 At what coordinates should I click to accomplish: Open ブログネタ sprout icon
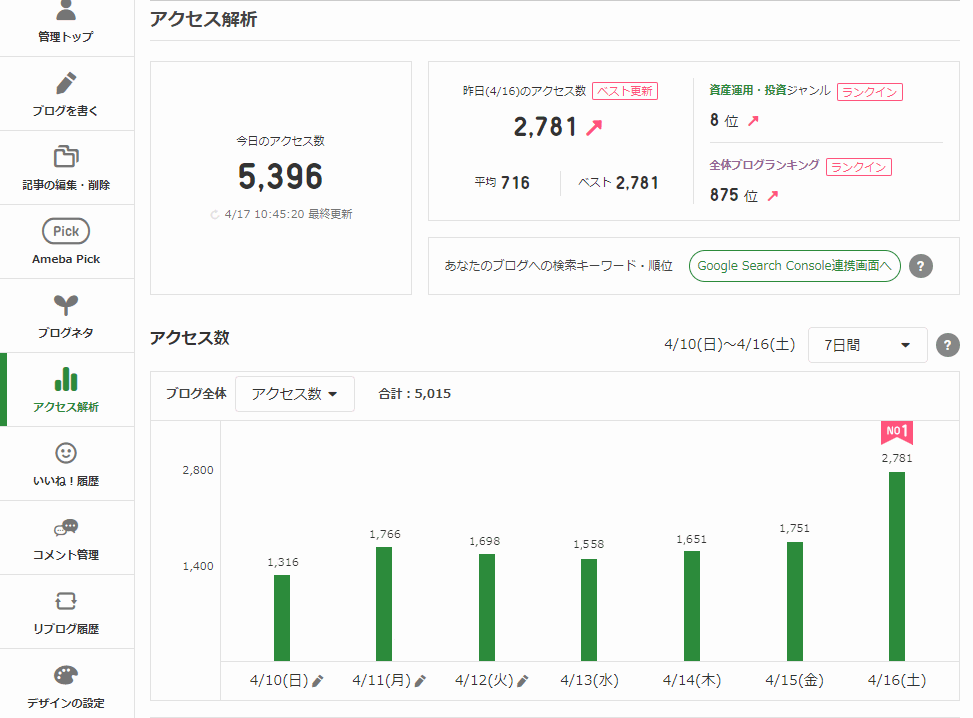66,305
